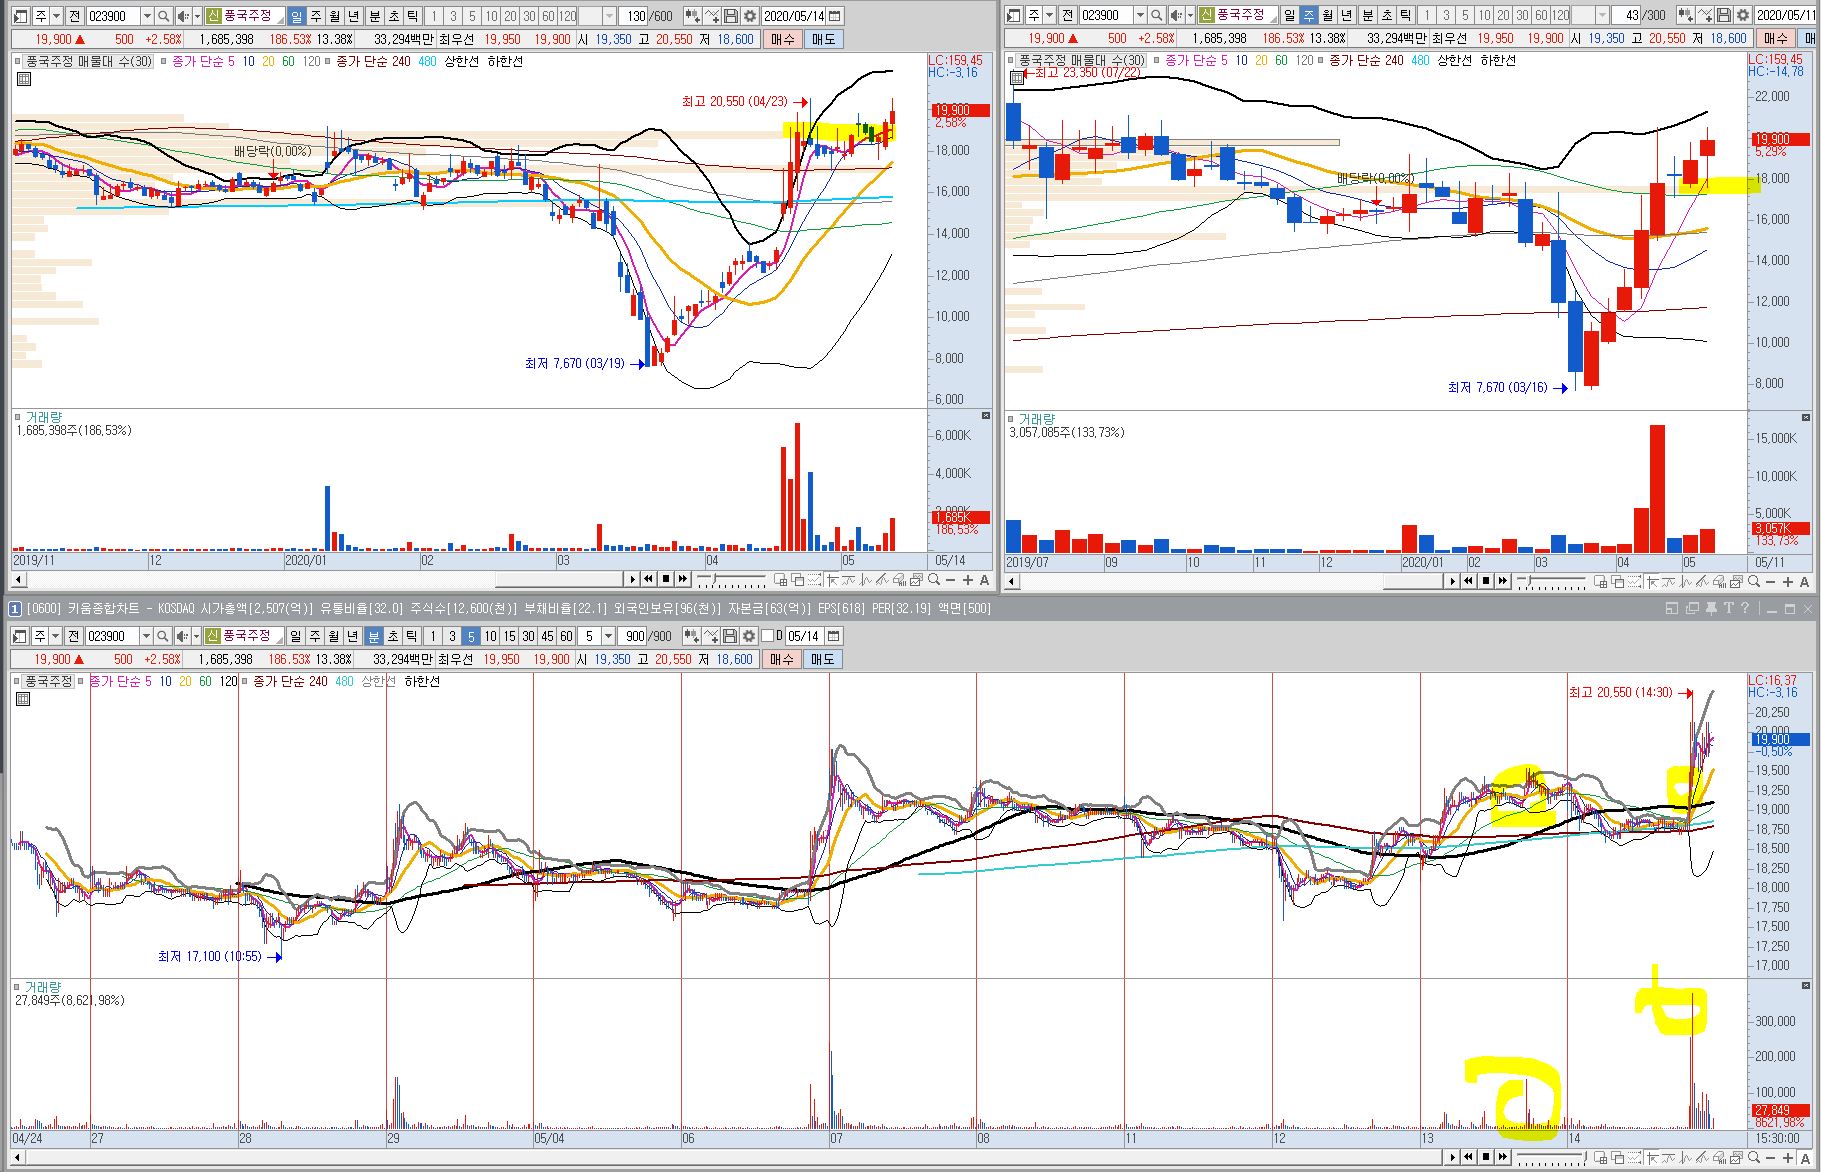Toggle 거래량 legend marker in bottom volume pane
This screenshot has height=1172, width=1821.
(x=17, y=987)
